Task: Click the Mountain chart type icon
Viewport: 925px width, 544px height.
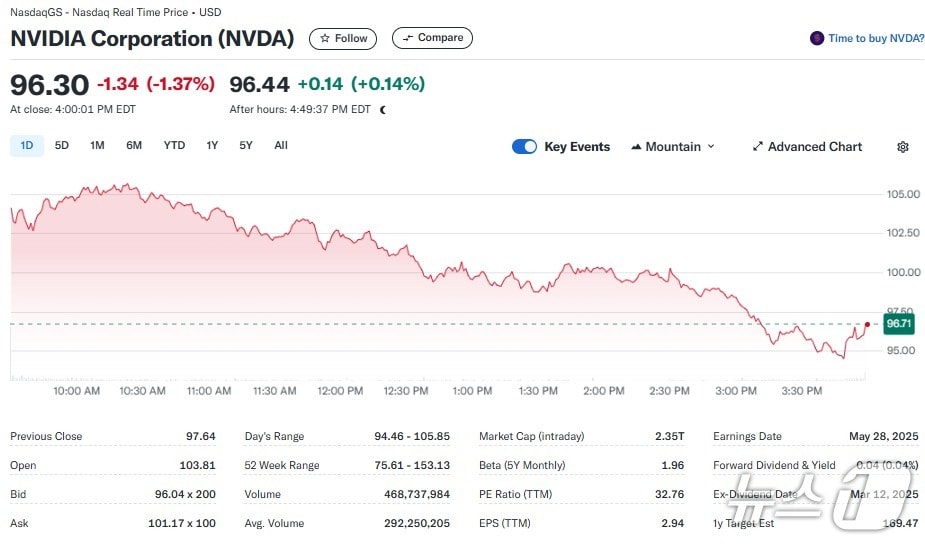Action: tap(636, 147)
